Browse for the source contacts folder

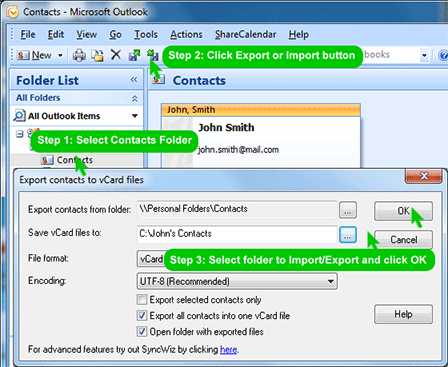pos(348,210)
